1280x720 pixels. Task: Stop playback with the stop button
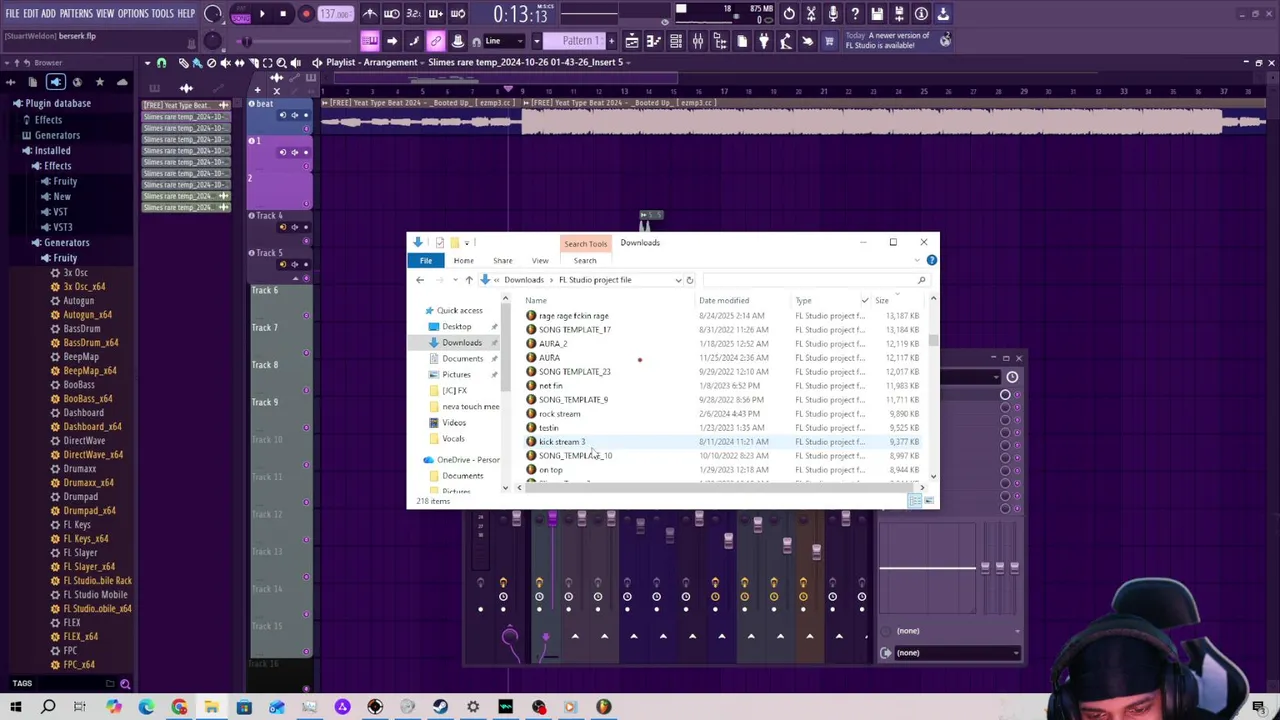pyautogui.click(x=283, y=14)
